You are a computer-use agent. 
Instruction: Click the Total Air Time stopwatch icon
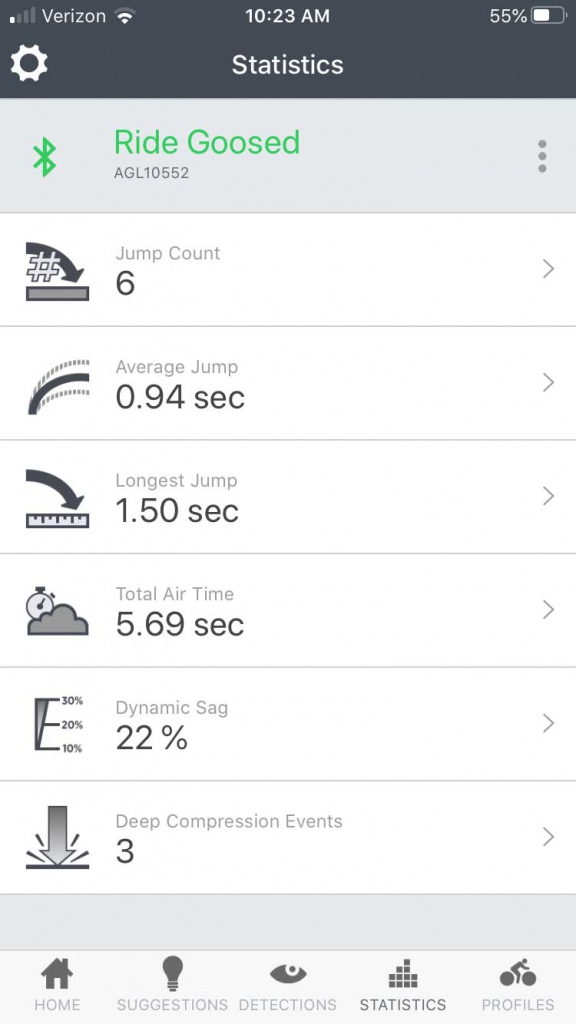[57, 610]
